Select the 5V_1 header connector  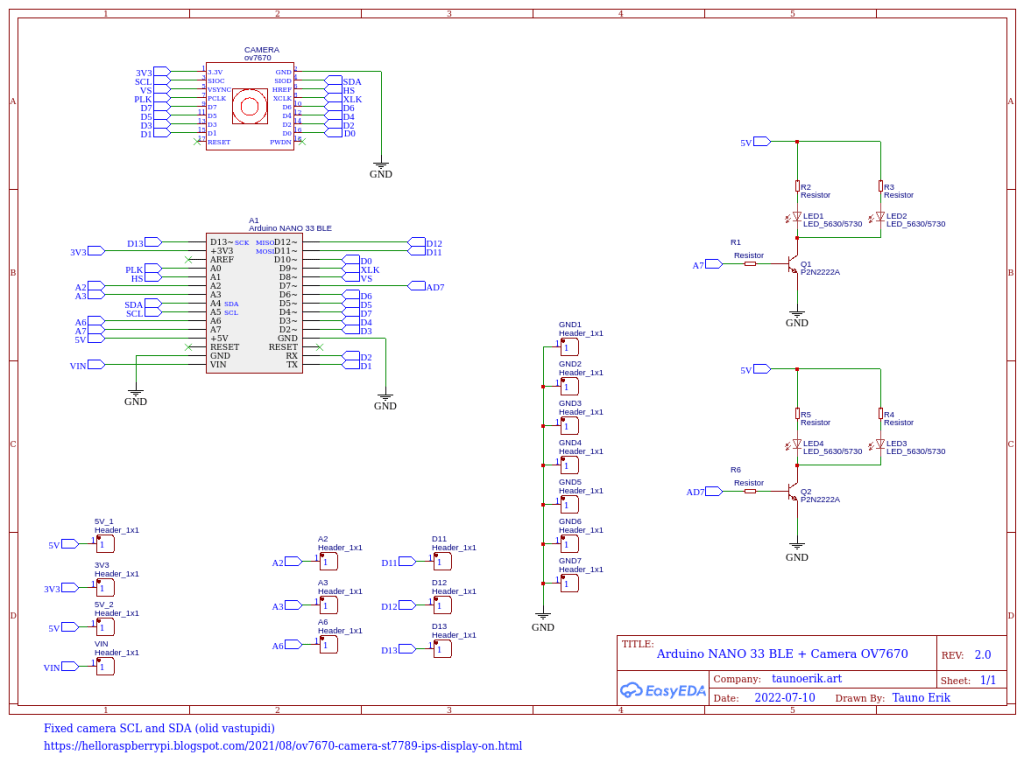pyautogui.click(x=105, y=544)
